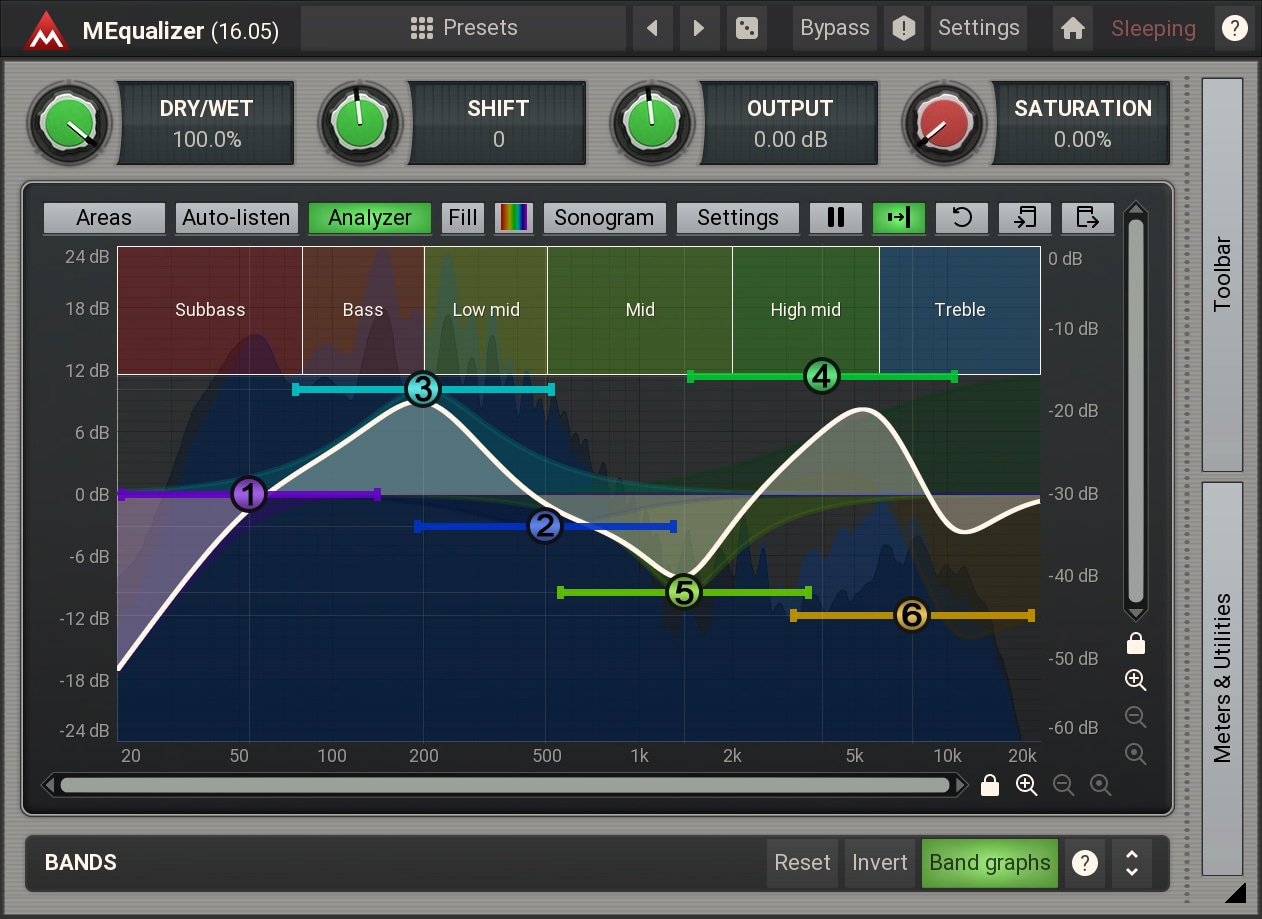Click the SHIFT green knob
This screenshot has width=1262, height=919.
[x=360, y=123]
